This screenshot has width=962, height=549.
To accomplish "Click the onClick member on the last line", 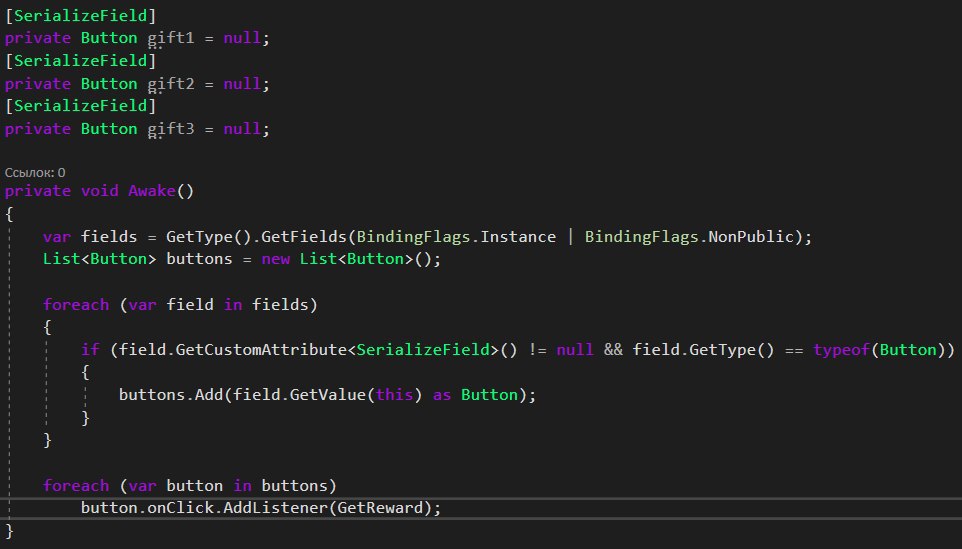I will [180, 508].
